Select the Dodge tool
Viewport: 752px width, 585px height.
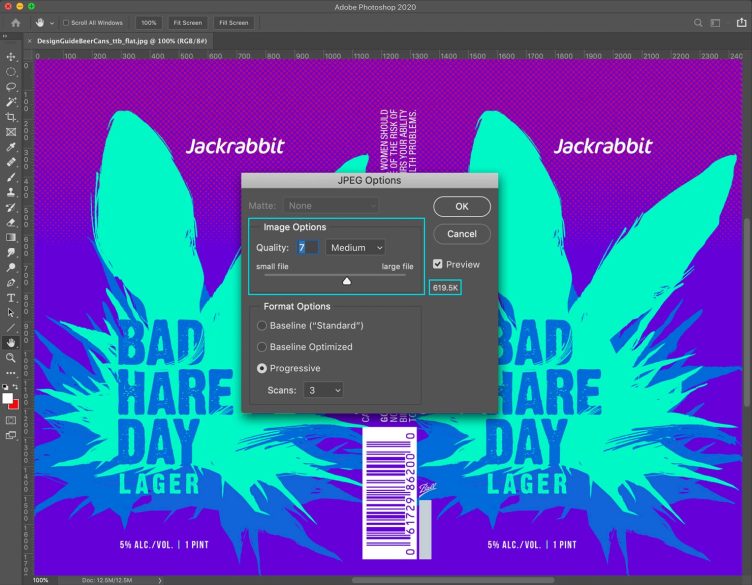(11, 268)
